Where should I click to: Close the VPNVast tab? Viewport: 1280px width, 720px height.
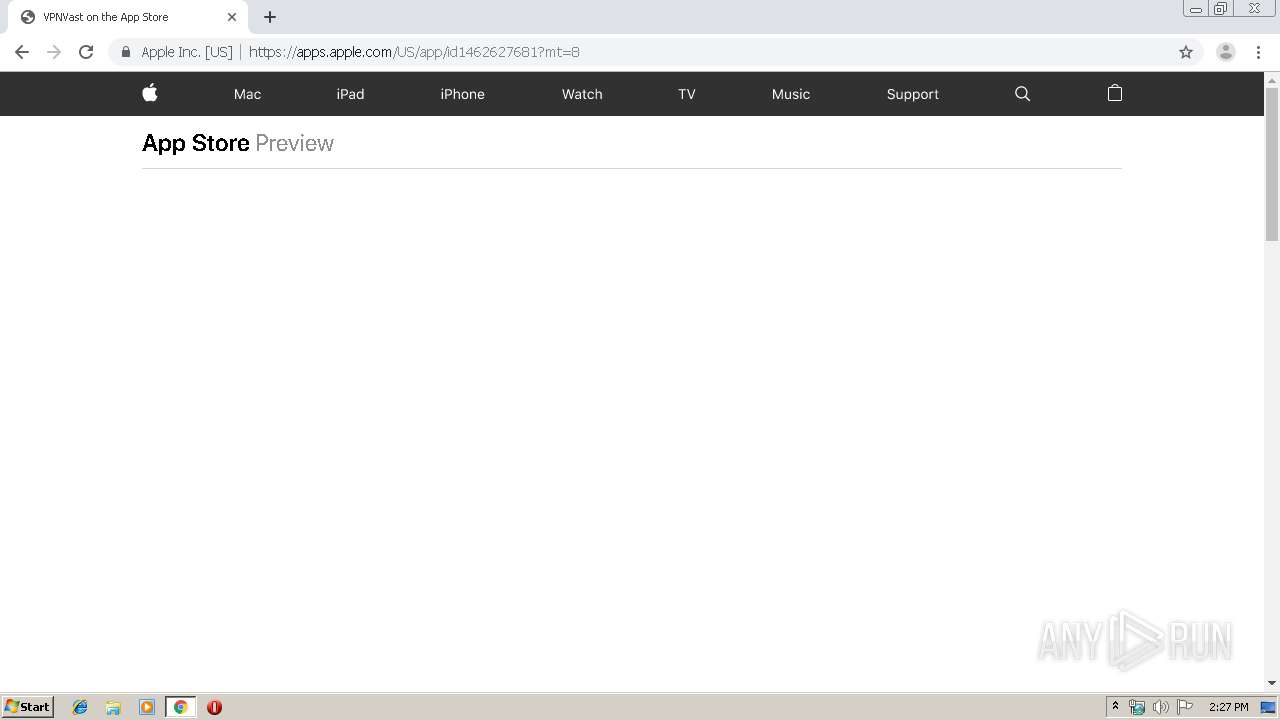point(232,17)
